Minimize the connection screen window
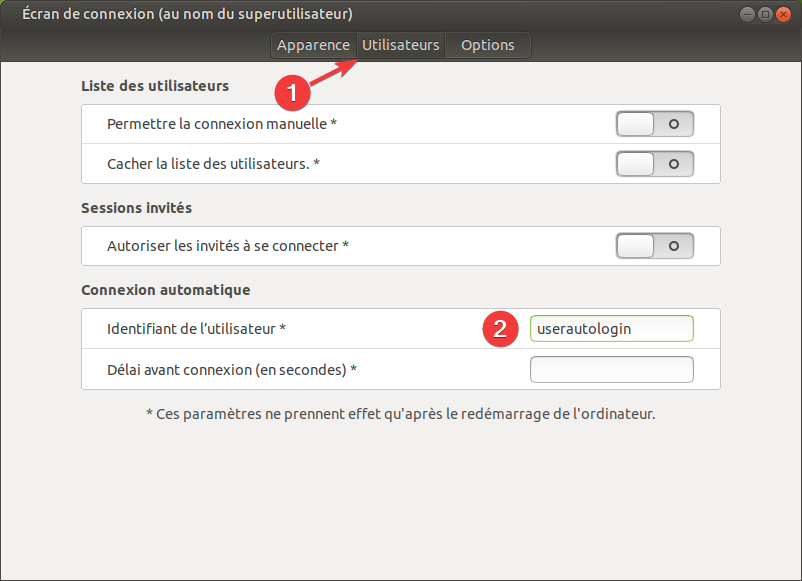Screen dimensions: 802x581 [747, 14]
